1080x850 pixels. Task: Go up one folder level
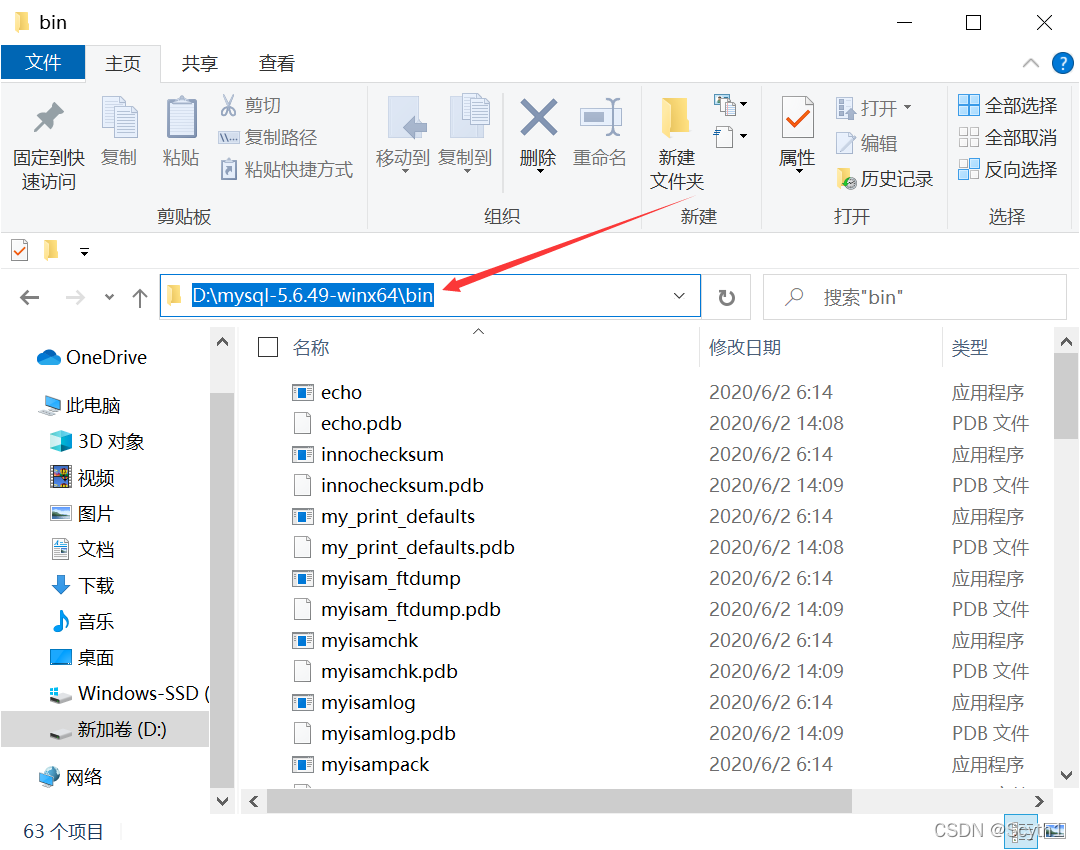[x=140, y=298]
